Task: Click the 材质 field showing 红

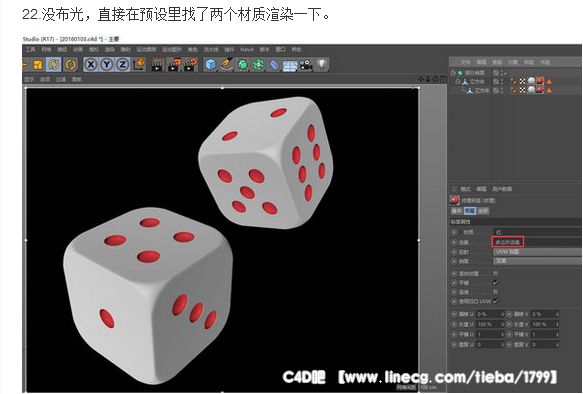Action: click(538, 232)
